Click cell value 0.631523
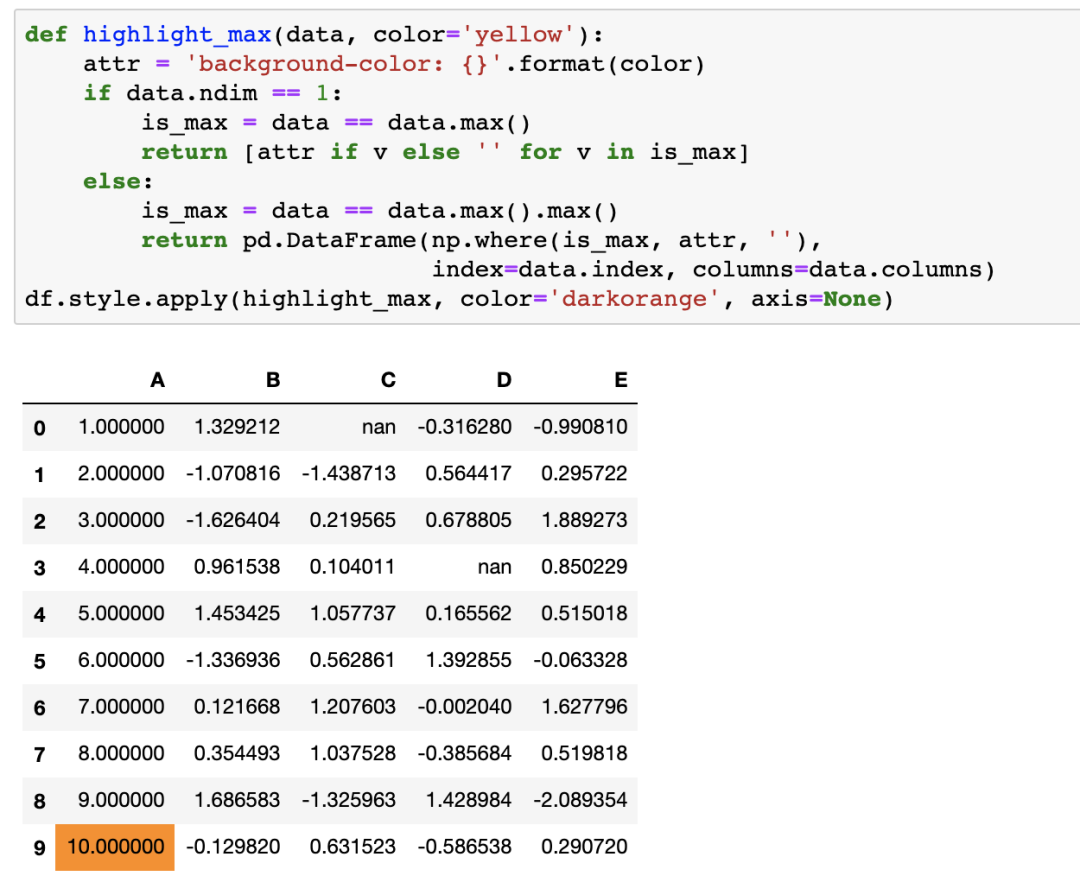The width and height of the screenshot is (1080, 876). [353, 846]
